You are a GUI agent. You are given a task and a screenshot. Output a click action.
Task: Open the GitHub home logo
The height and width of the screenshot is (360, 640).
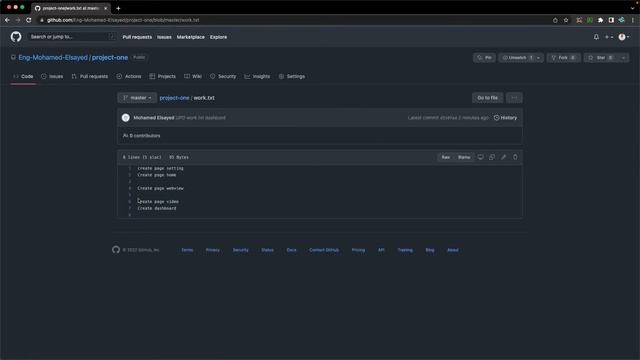pyautogui.click(x=16, y=37)
